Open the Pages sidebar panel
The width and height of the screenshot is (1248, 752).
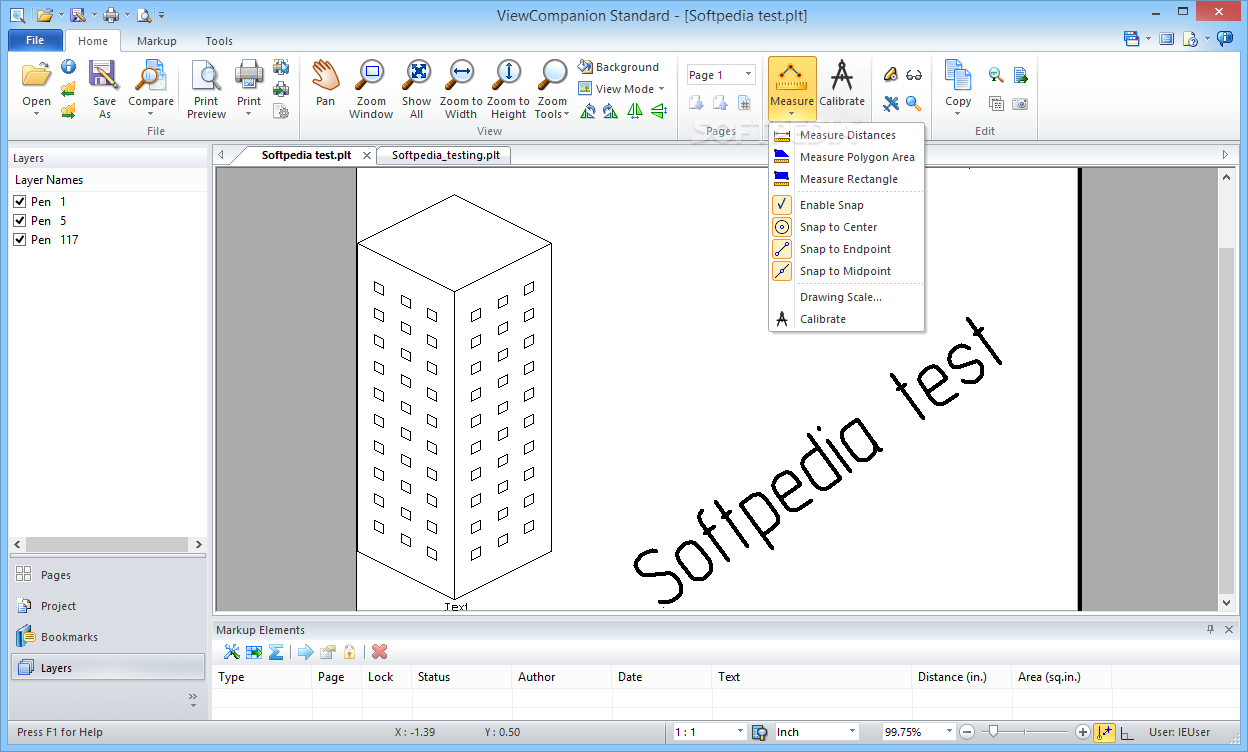pyautogui.click(x=108, y=575)
